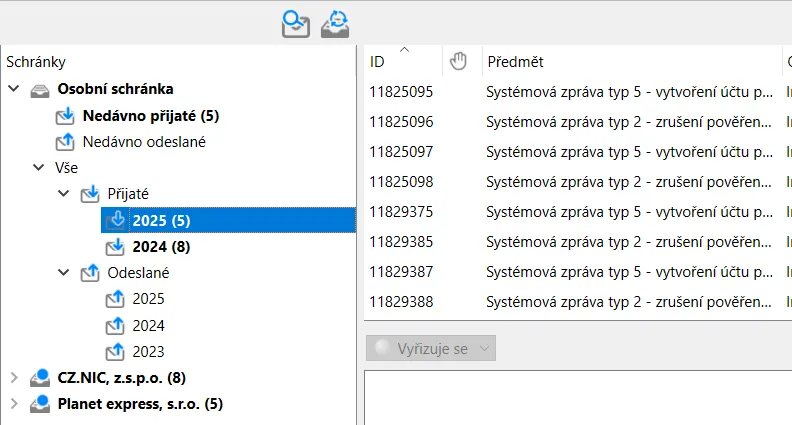Click the Přijaté received folder icon

point(90,194)
